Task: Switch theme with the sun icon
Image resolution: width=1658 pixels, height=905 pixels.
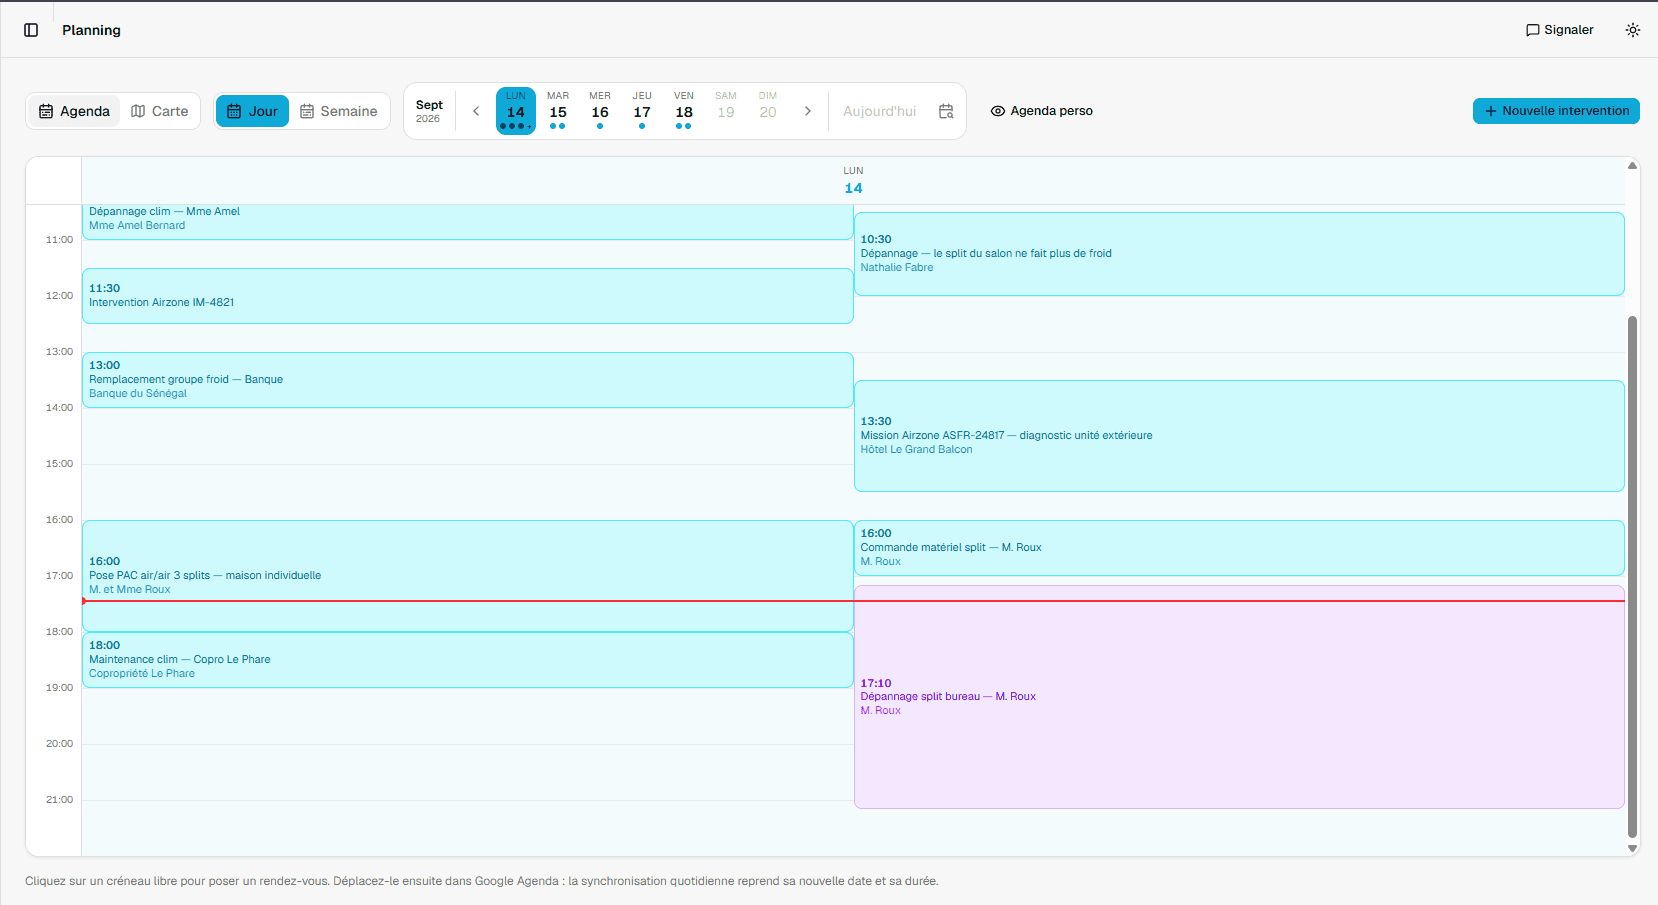Action: (x=1633, y=30)
